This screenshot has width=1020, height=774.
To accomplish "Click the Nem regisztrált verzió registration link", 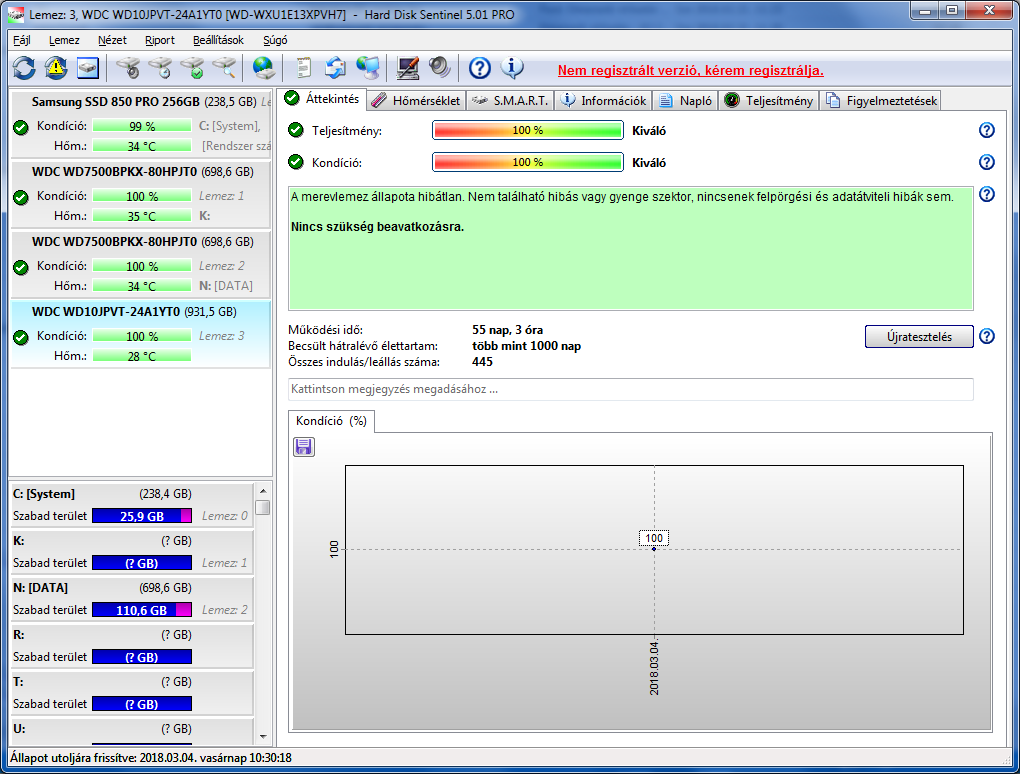I will pos(691,70).
